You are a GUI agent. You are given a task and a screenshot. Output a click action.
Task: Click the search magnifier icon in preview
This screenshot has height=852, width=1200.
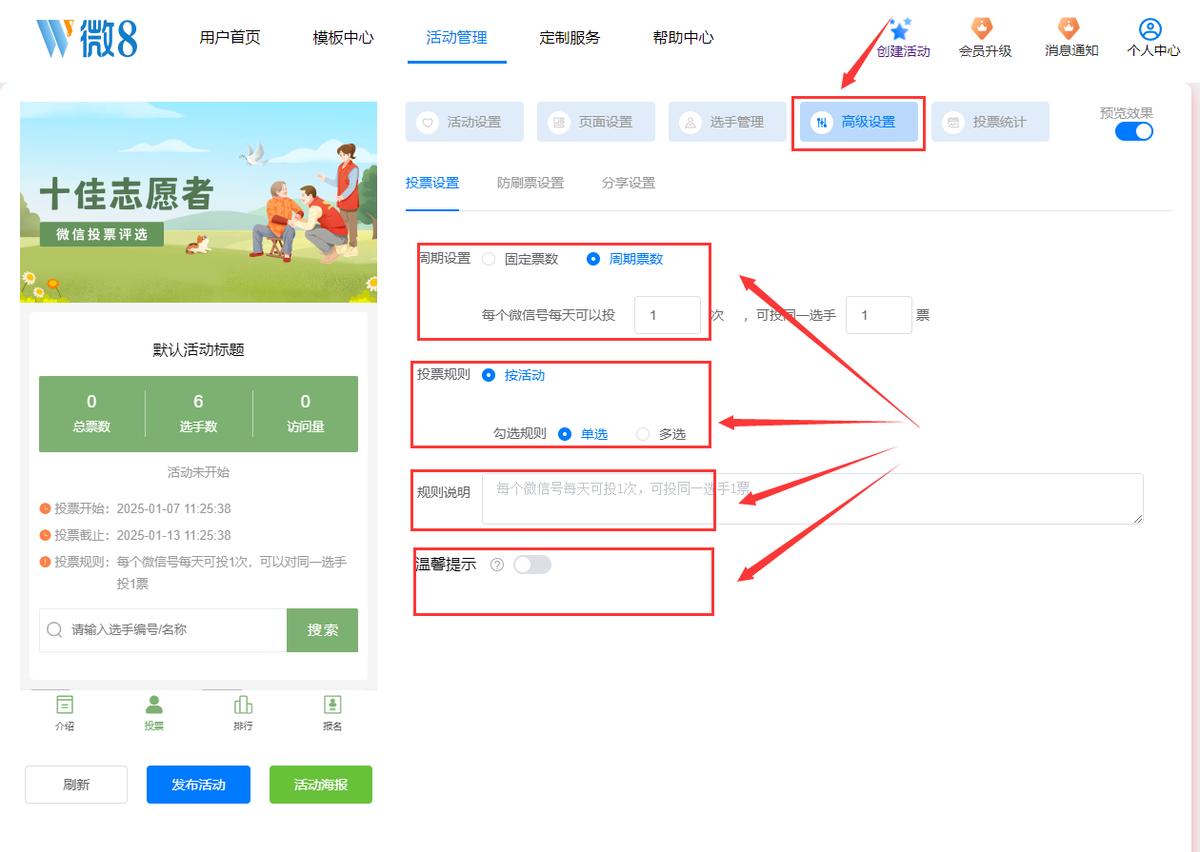(x=54, y=630)
